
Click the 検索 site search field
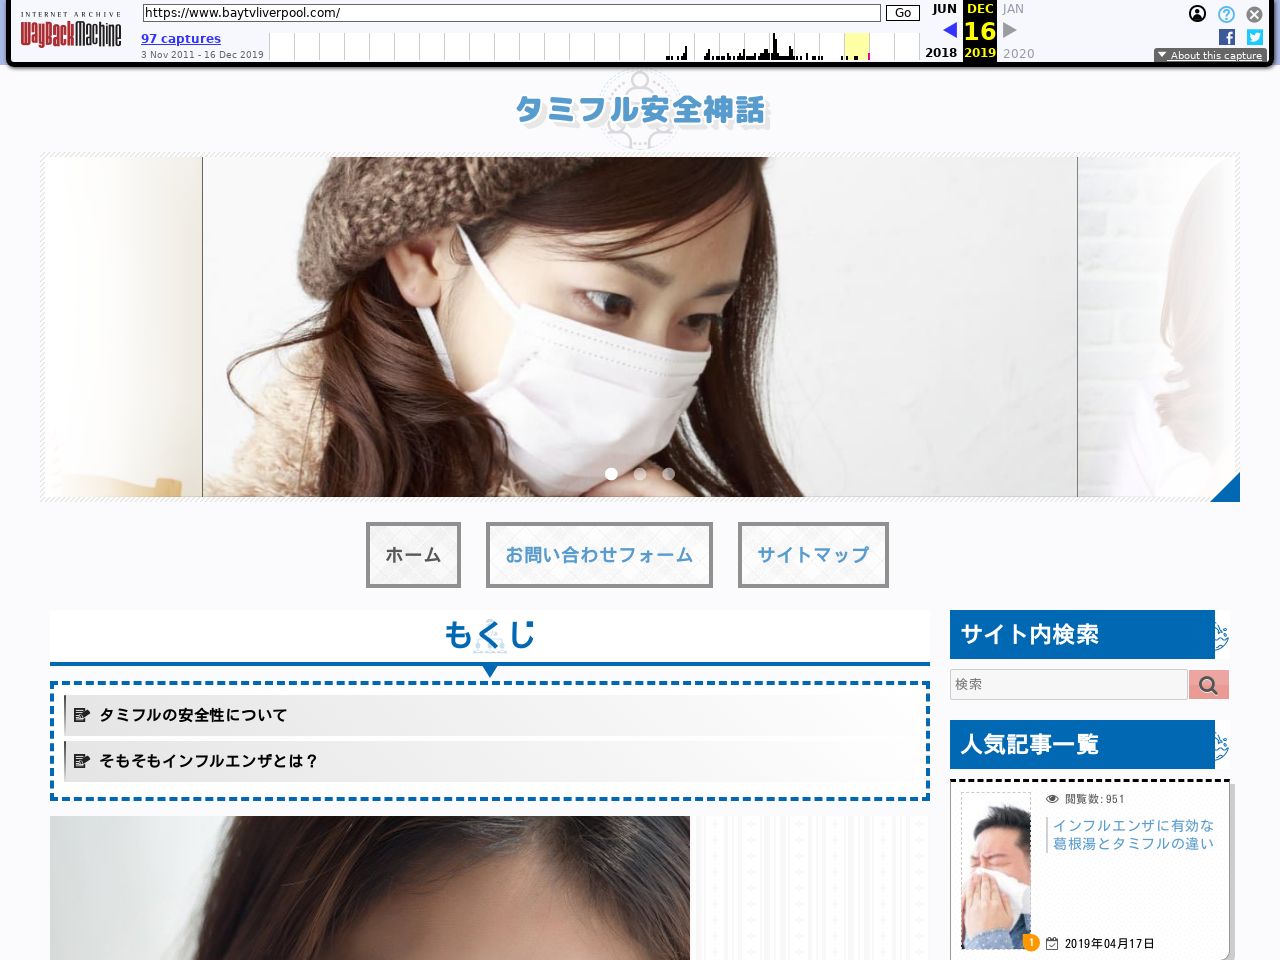click(x=1068, y=685)
